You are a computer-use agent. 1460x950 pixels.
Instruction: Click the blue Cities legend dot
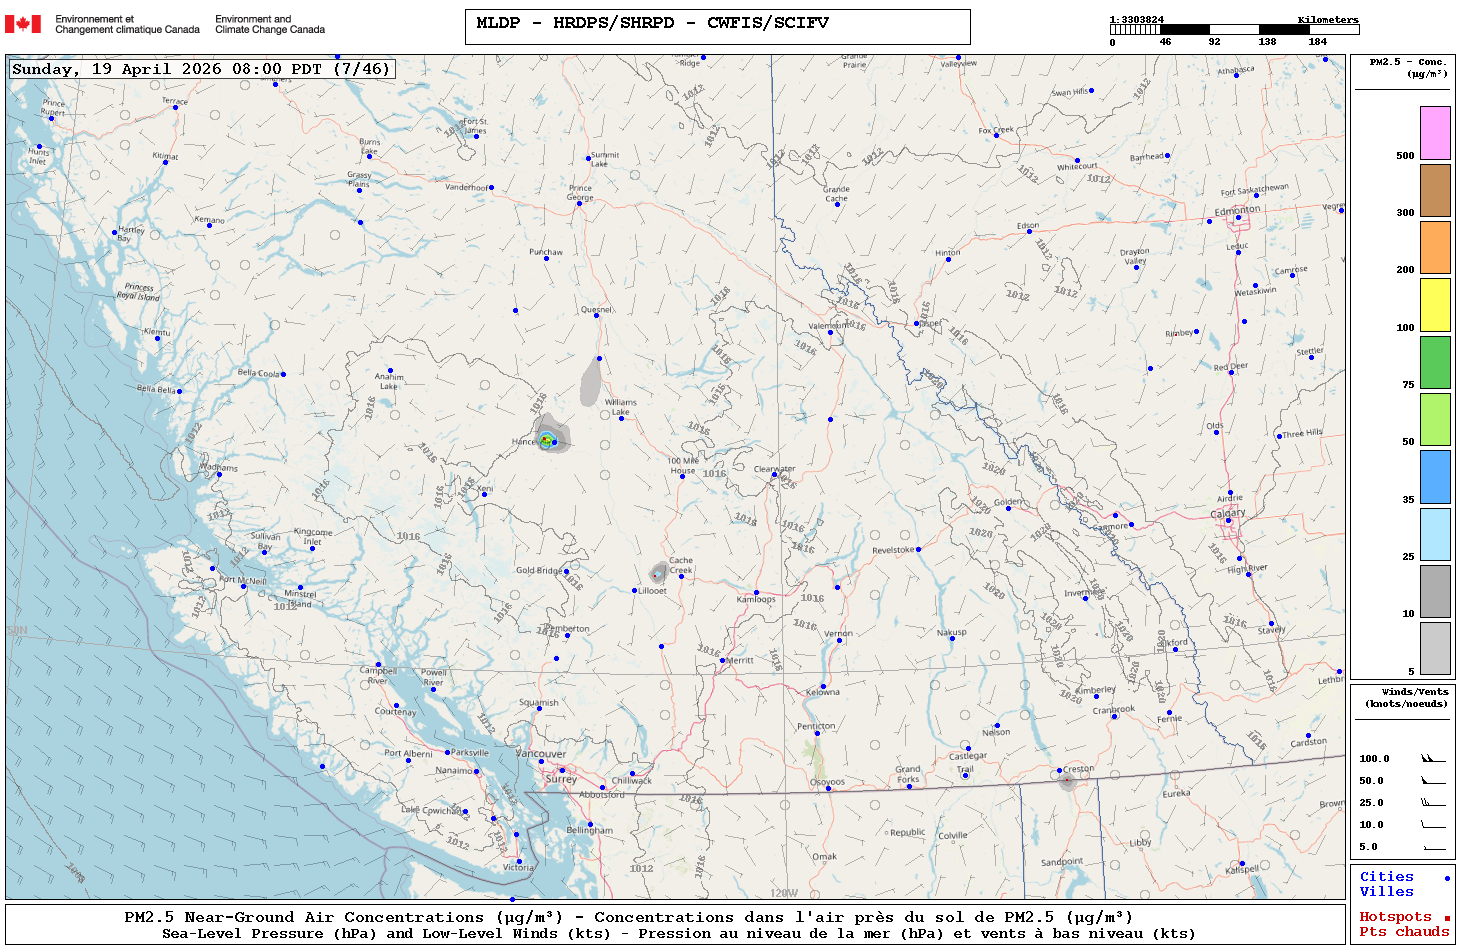coord(1446,878)
